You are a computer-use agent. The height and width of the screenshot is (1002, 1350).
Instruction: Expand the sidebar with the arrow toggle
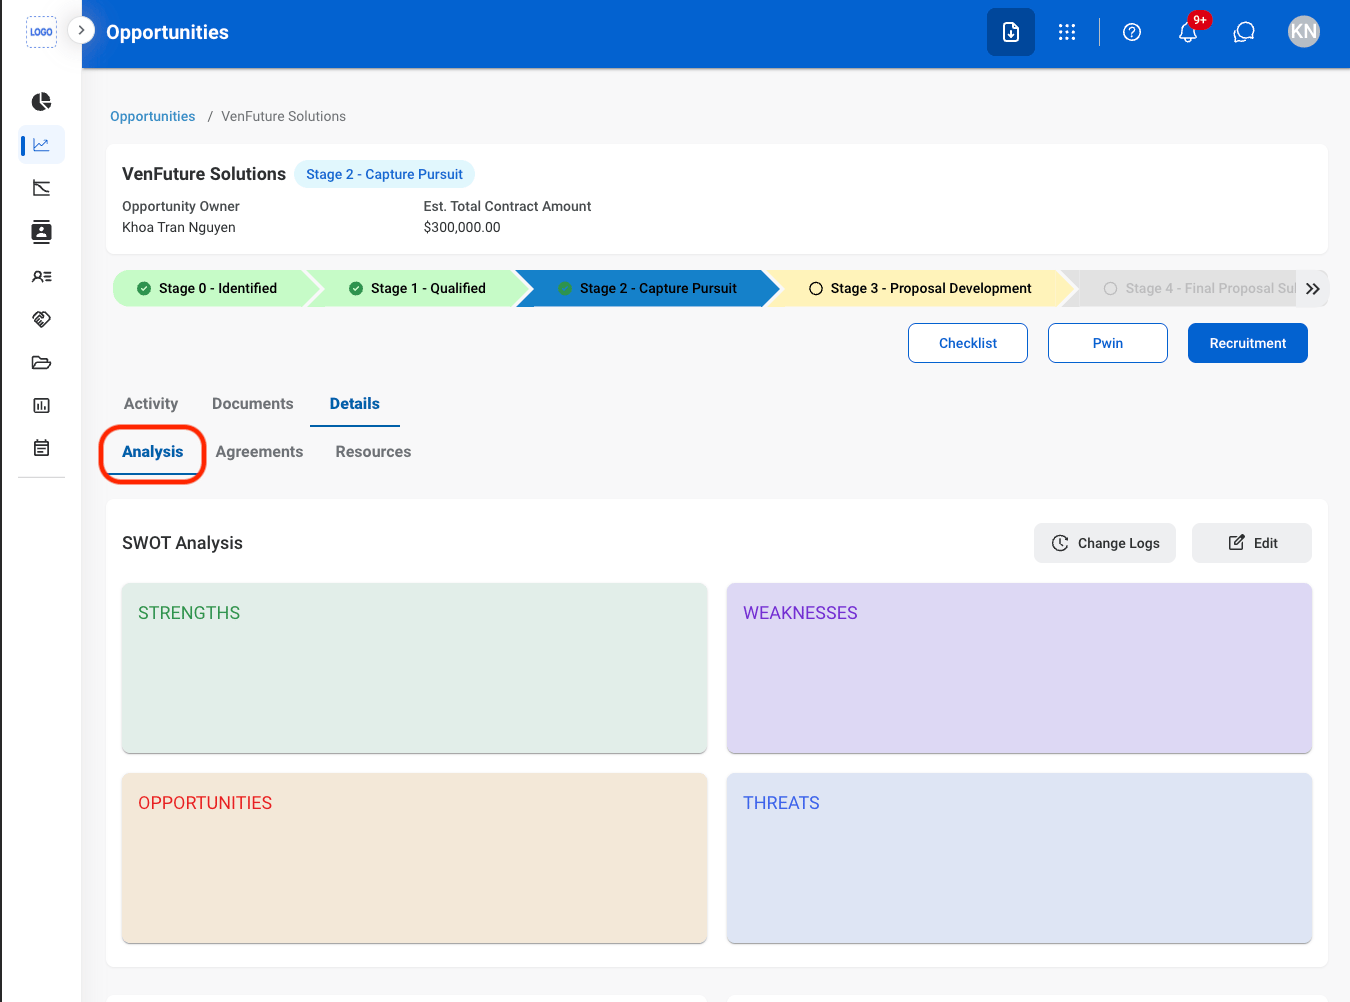[81, 30]
